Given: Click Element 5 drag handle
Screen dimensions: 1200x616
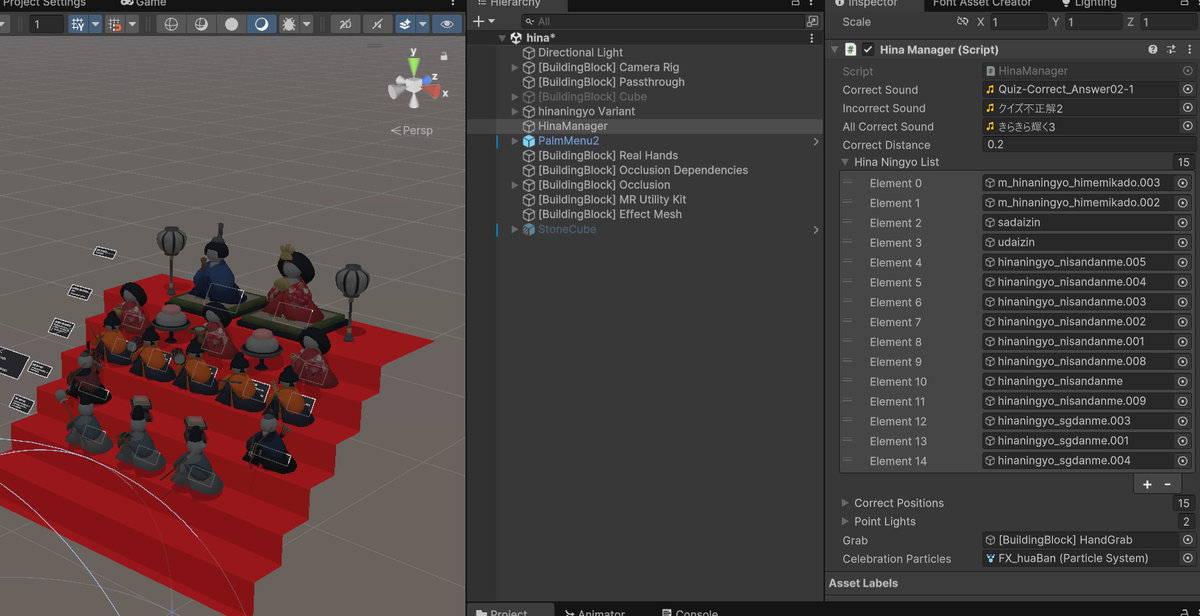Looking at the screenshot, I should coord(849,282).
